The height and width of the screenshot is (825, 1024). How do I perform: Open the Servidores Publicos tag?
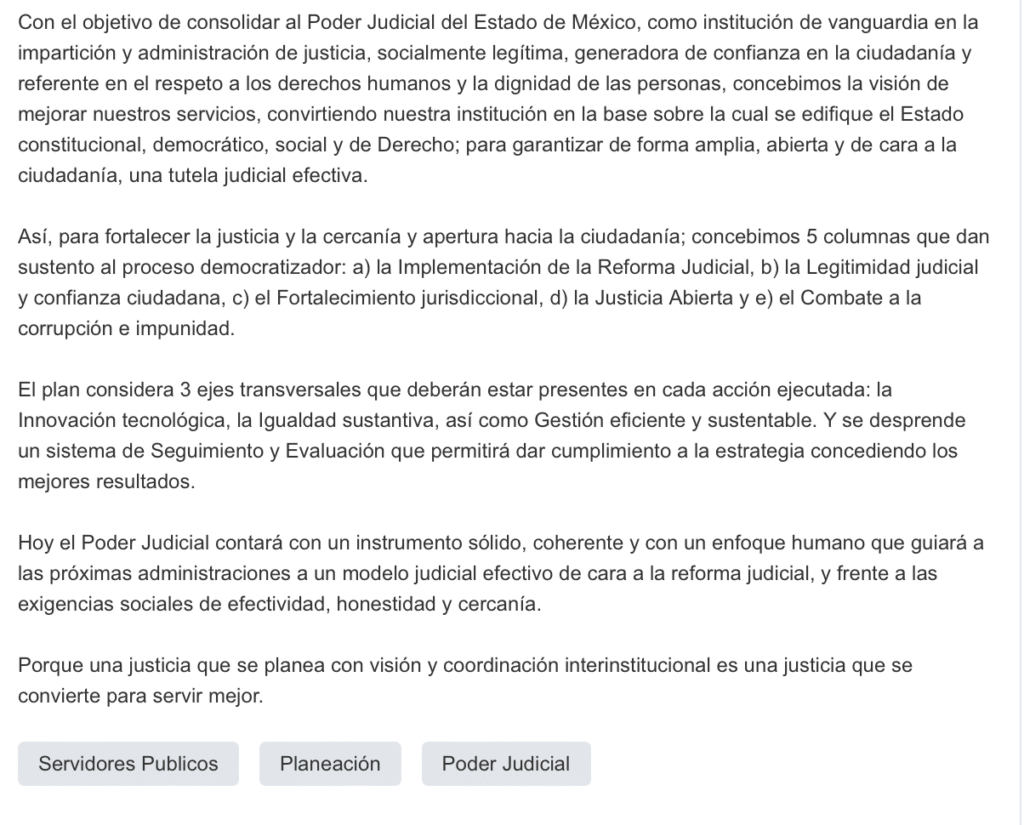pos(128,764)
